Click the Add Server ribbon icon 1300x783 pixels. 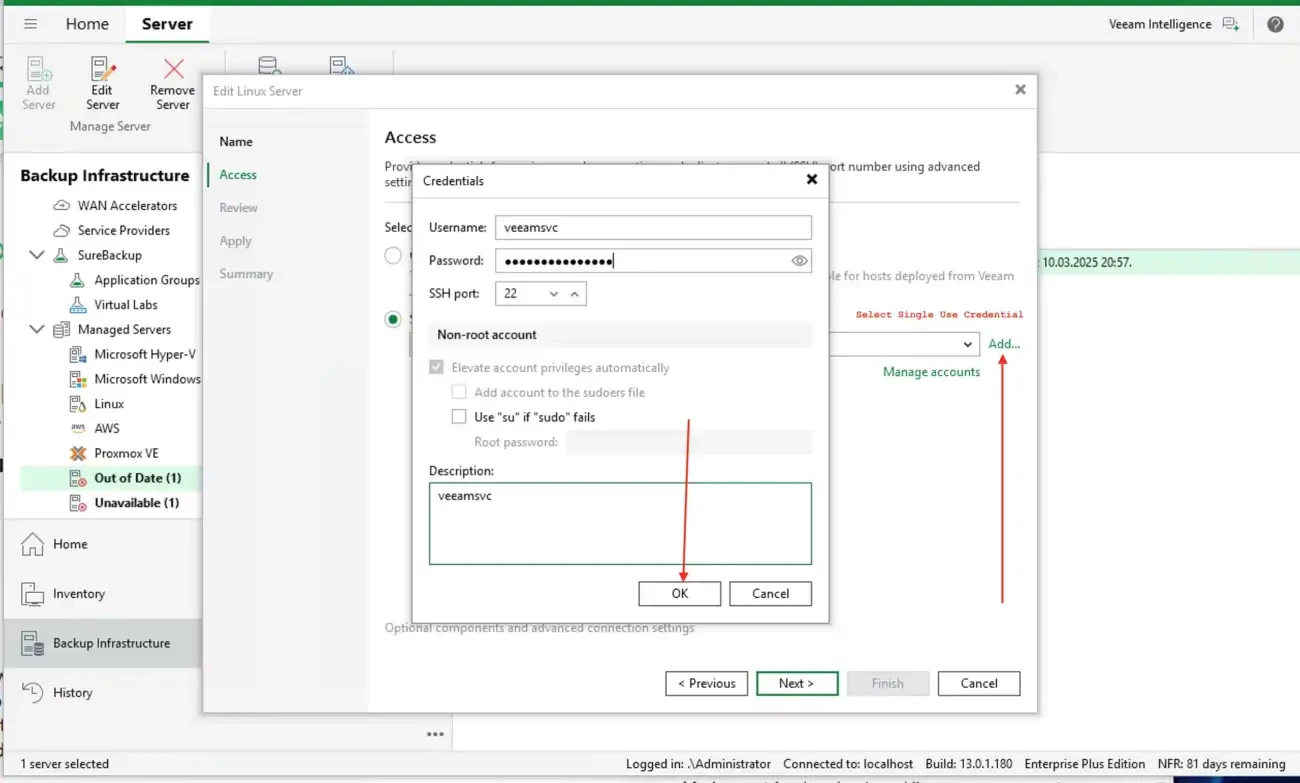[x=39, y=70]
